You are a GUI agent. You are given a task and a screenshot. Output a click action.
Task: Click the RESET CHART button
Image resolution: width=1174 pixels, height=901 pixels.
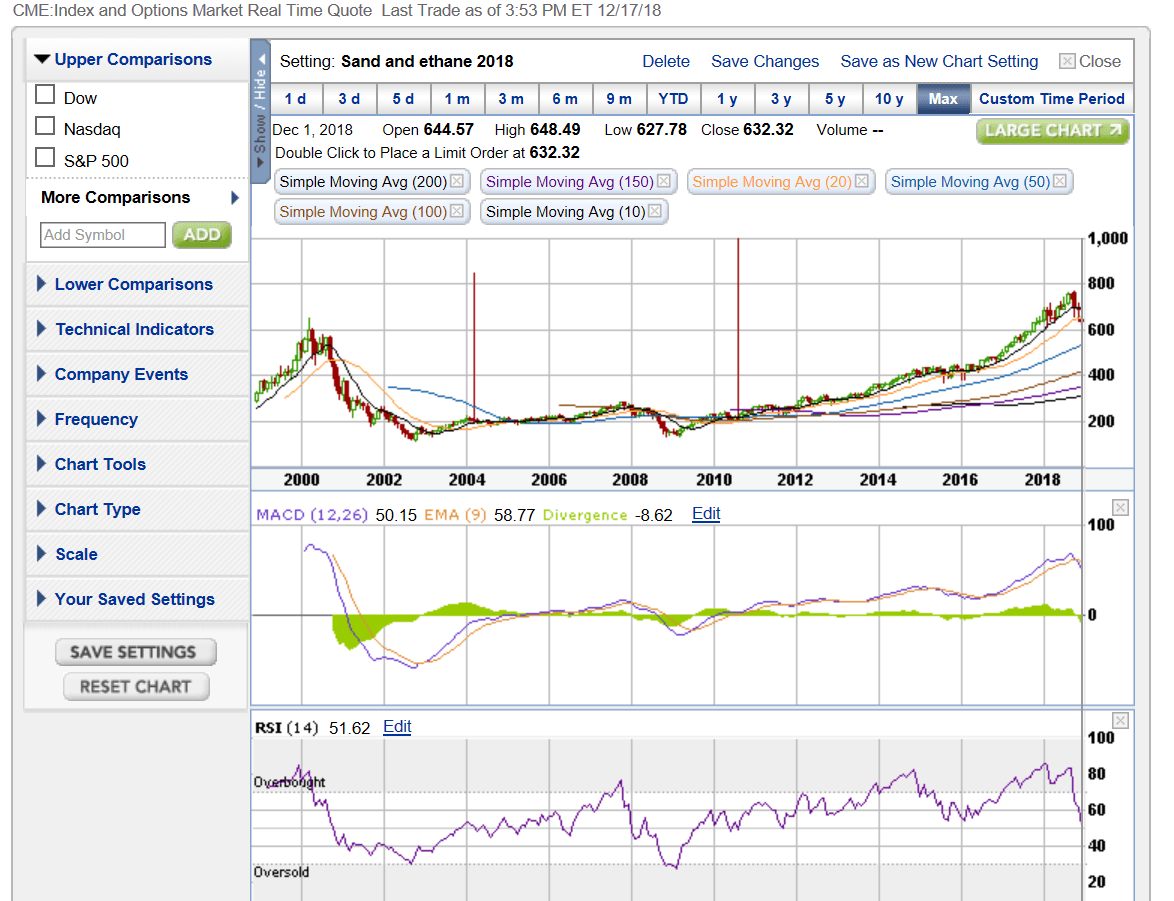coord(136,687)
